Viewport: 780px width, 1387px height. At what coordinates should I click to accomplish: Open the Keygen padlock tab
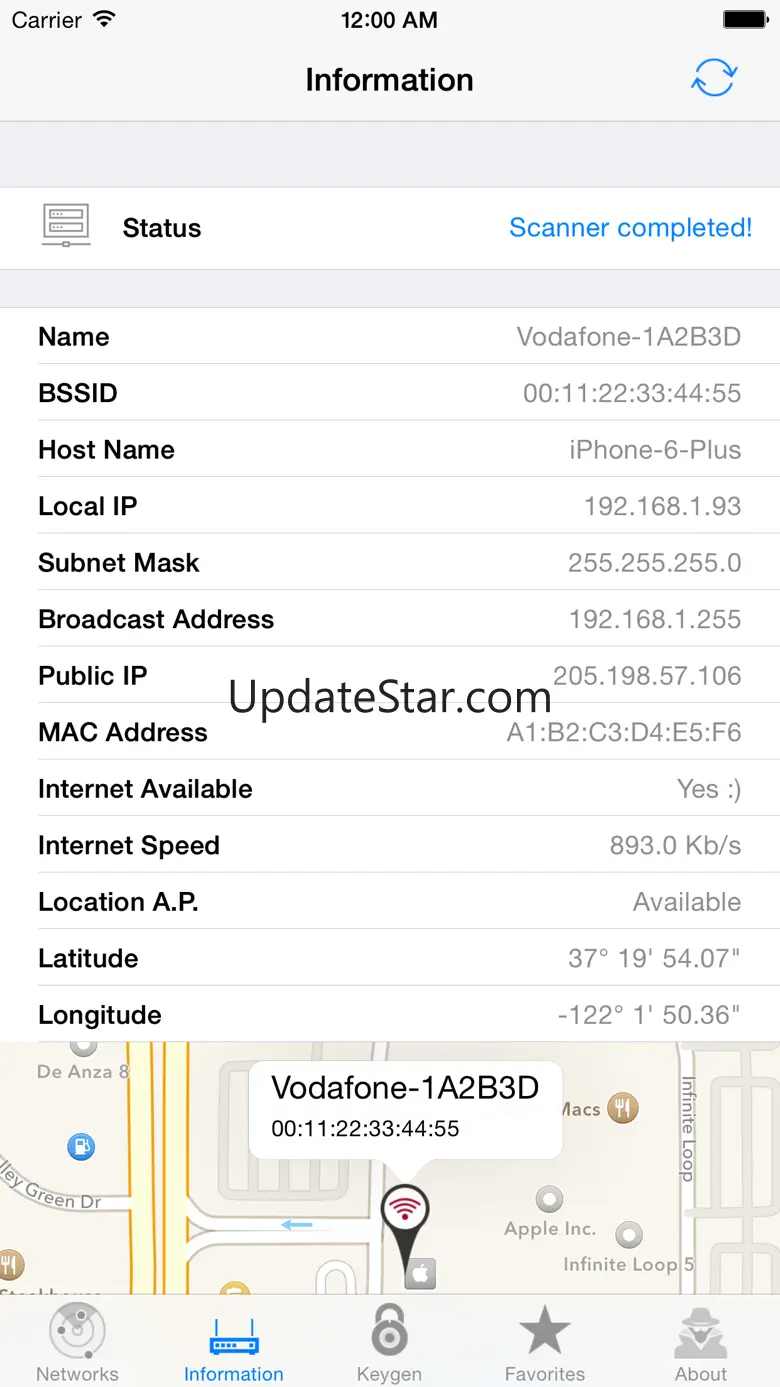pos(389,1343)
